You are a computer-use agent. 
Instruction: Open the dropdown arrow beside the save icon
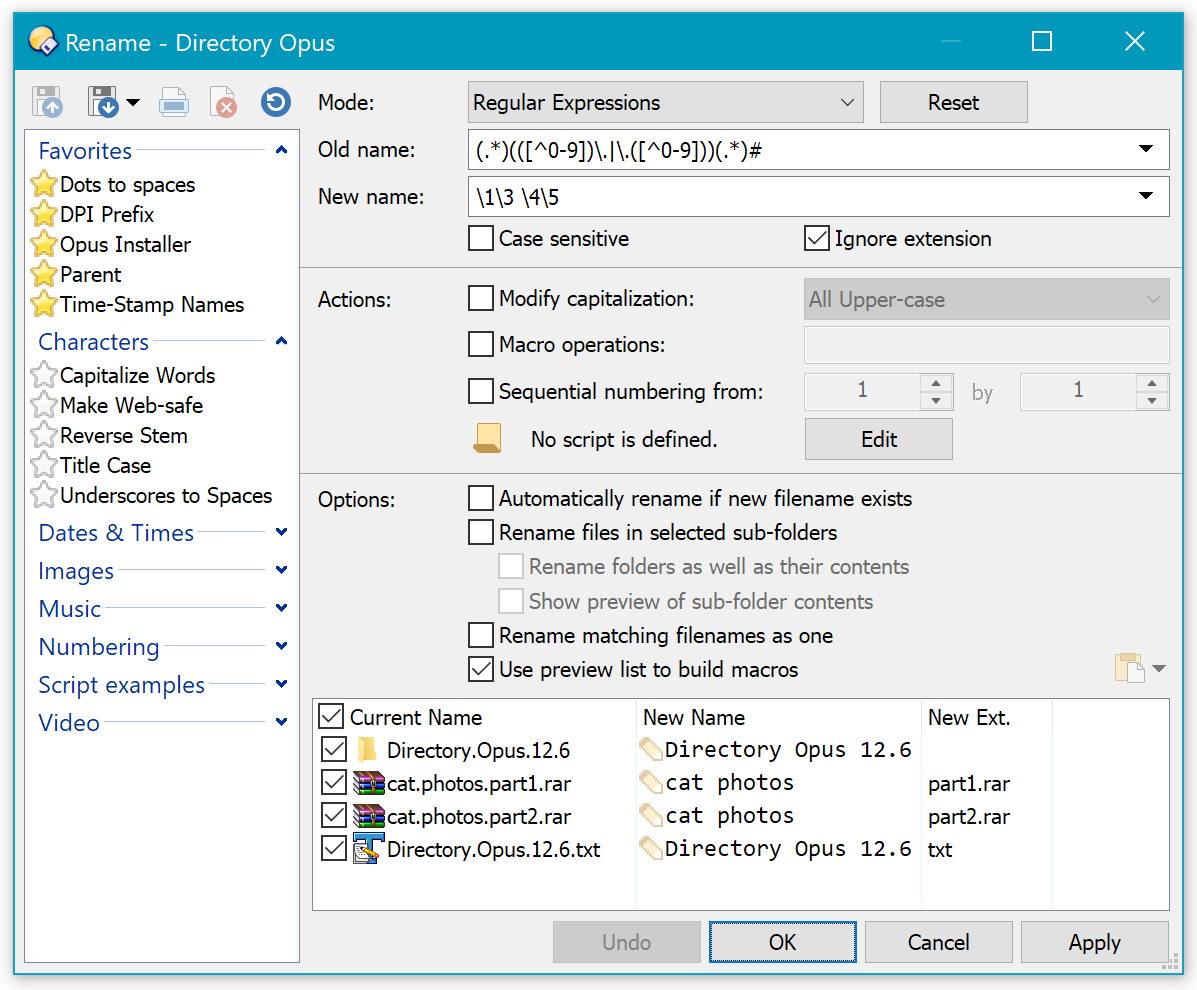(x=133, y=102)
